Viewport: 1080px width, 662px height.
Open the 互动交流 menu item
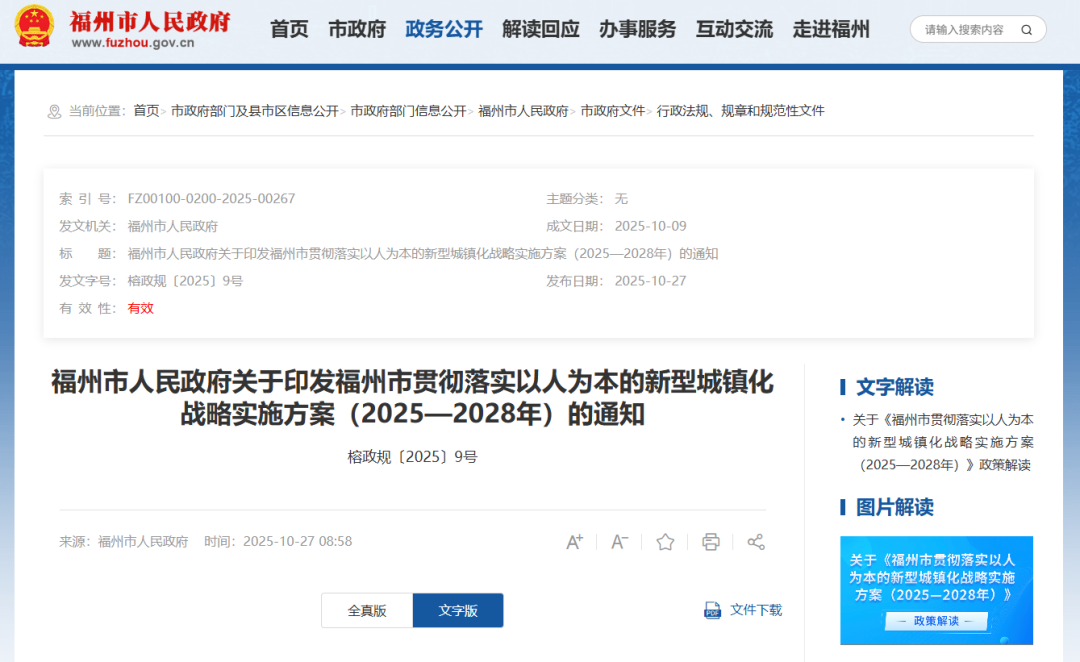[x=734, y=29]
